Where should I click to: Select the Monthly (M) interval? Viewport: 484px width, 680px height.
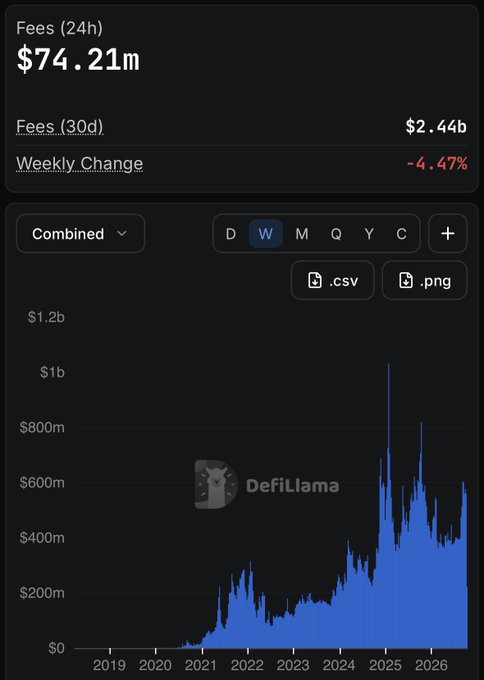point(302,234)
